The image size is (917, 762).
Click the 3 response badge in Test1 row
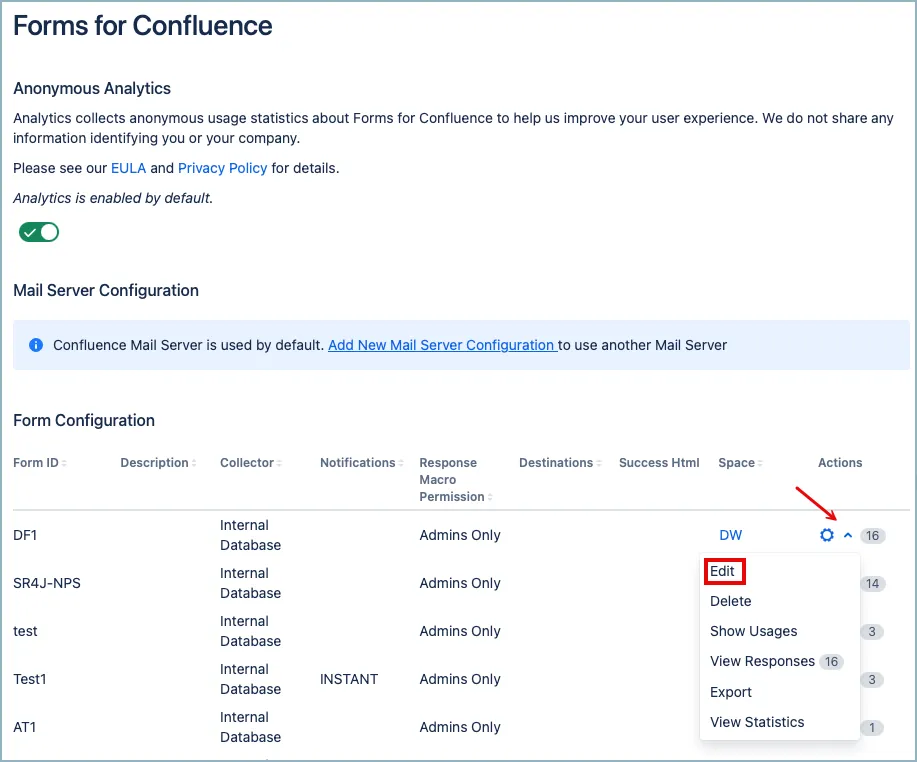coord(872,680)
